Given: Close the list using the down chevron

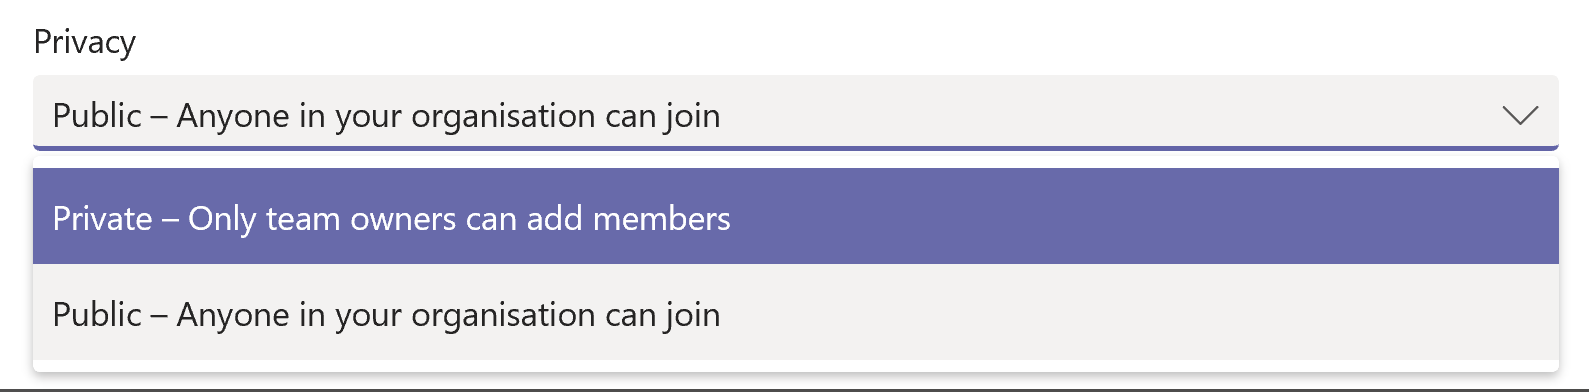Looking at the screenshot, I should pos(1520,116).
